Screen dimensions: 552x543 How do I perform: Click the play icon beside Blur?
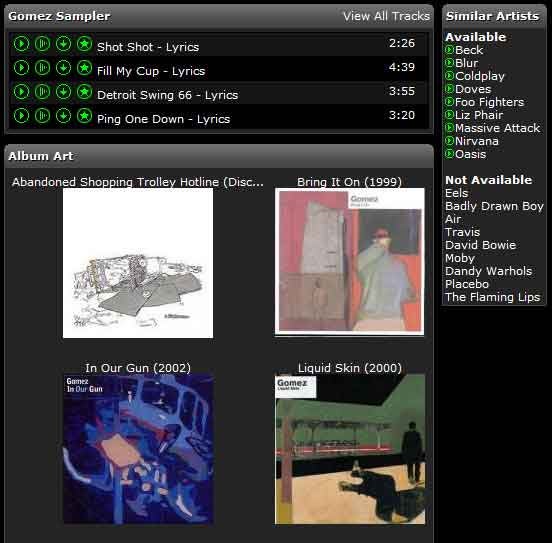click(x=449, y=63)
